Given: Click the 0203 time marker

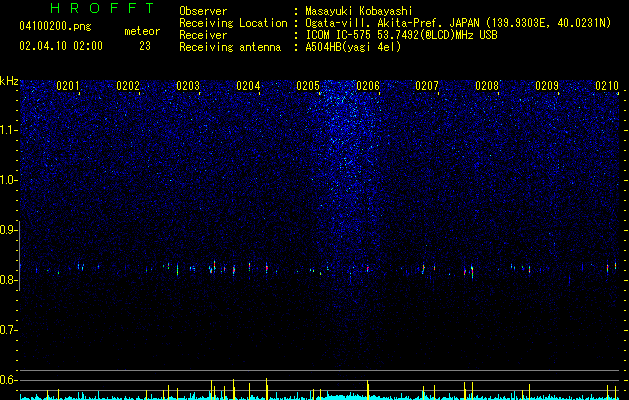Looking at the screenshot, I should point(188,86).
